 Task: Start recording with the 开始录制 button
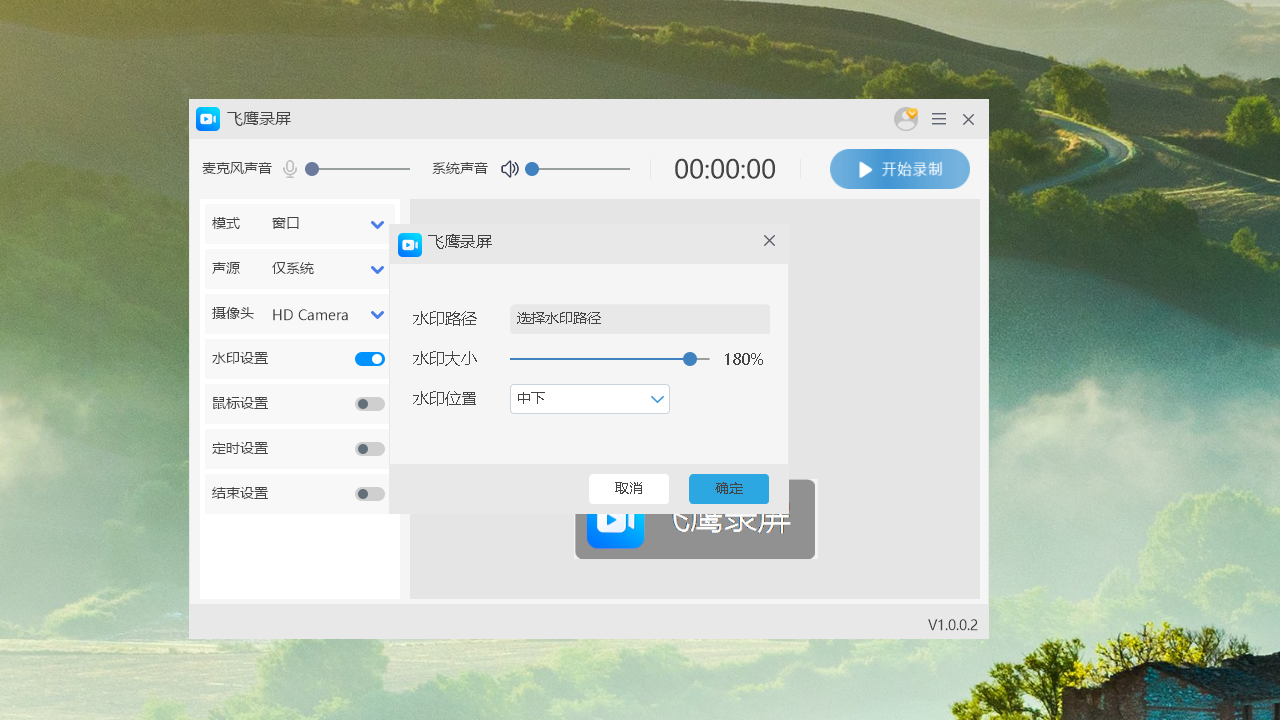coord(899,169)
